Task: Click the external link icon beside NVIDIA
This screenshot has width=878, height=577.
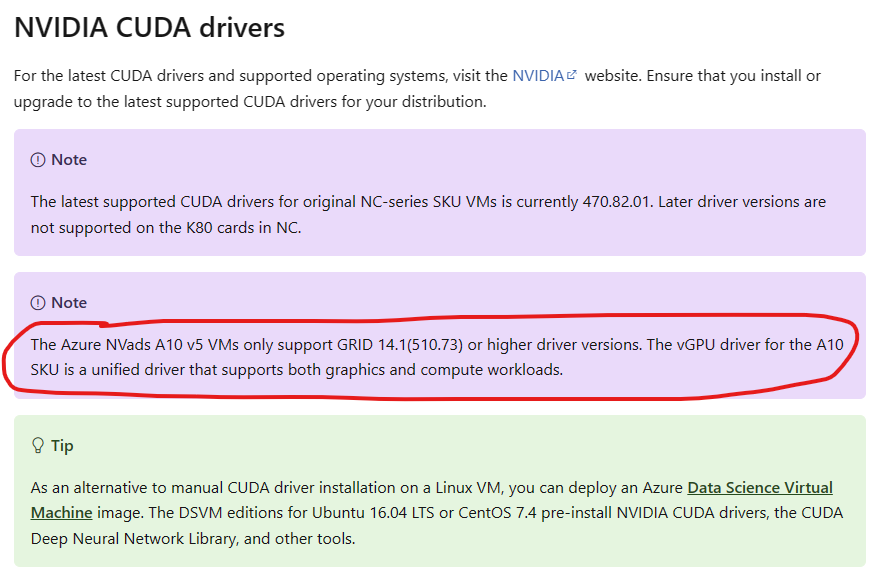Action: pyautogui.click(x=571, y=75)
